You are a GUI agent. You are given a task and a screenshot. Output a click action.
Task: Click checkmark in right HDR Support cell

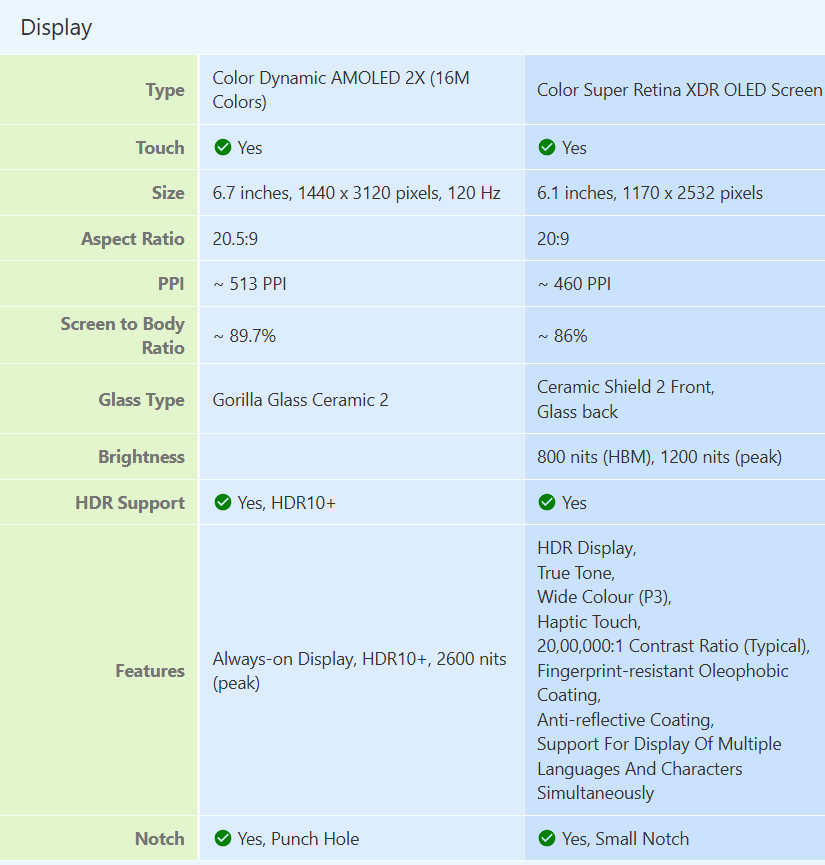coord(547,503)
